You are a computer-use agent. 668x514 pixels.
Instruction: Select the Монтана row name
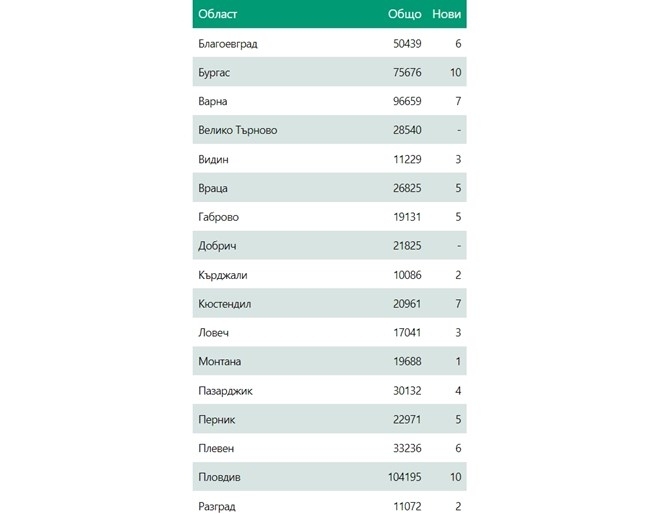[220, 362]
